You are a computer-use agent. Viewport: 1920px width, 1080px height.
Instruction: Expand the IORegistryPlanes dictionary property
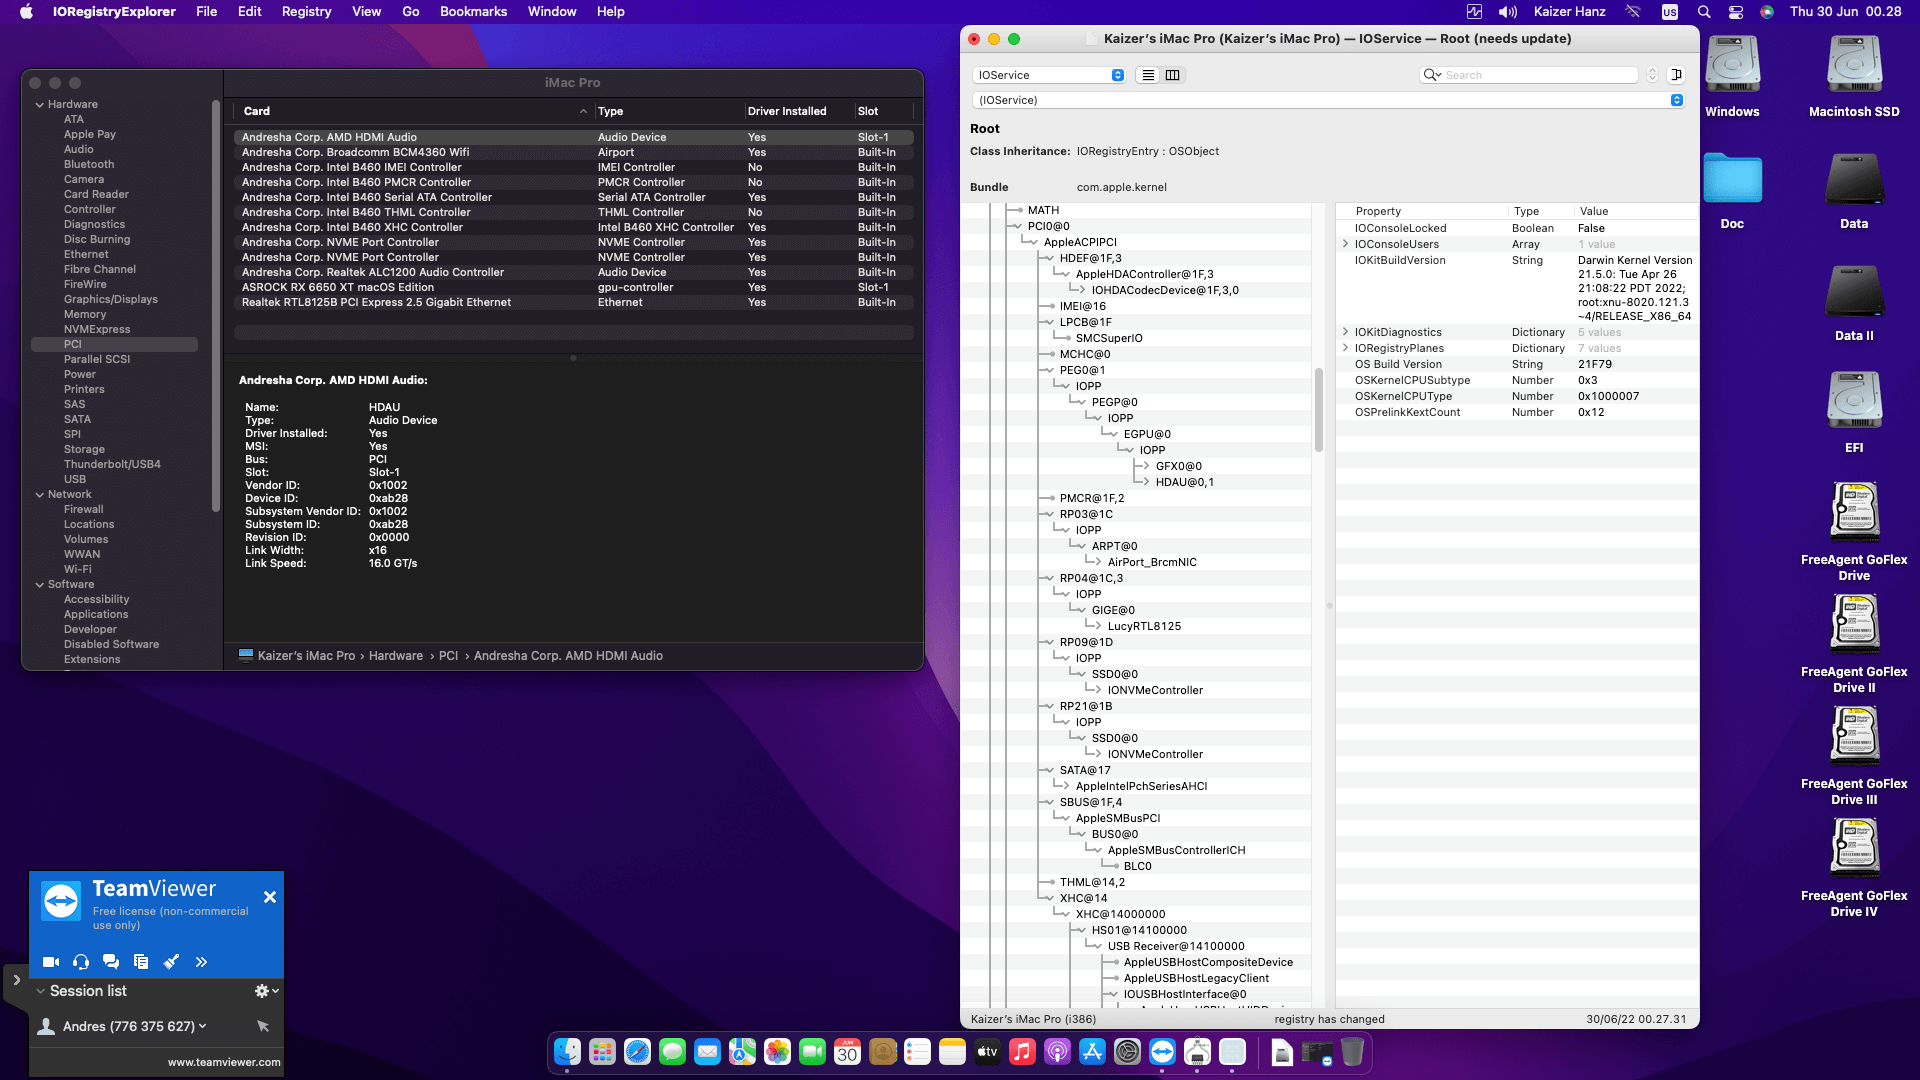coord(1345,348)
